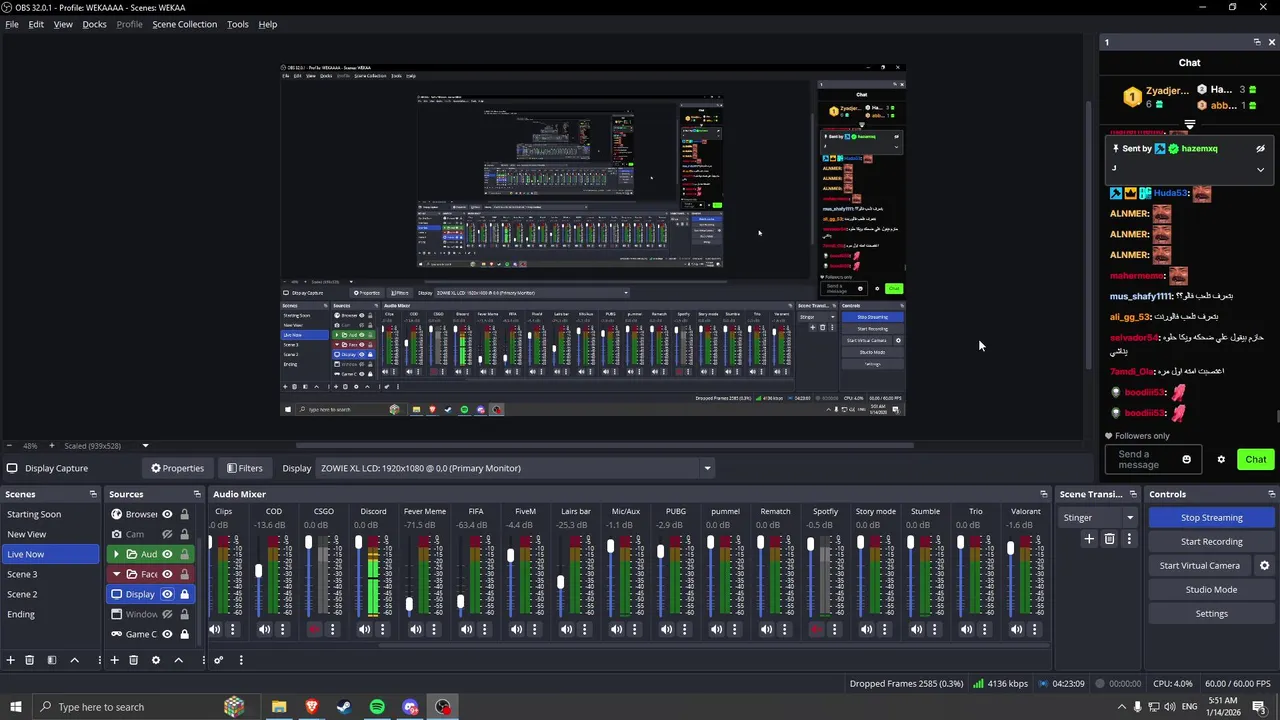This screenshot has height=720, width=1280.
Task: Open source Properties button
Action: coord(177,468)
